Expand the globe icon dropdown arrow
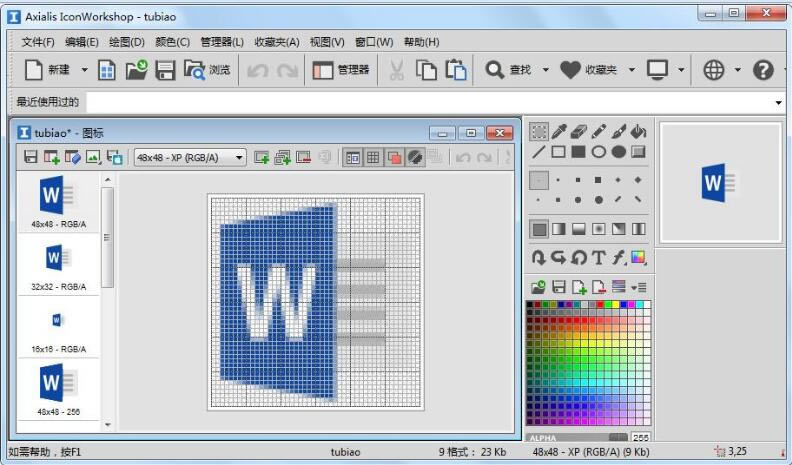 tap(737, 70)
